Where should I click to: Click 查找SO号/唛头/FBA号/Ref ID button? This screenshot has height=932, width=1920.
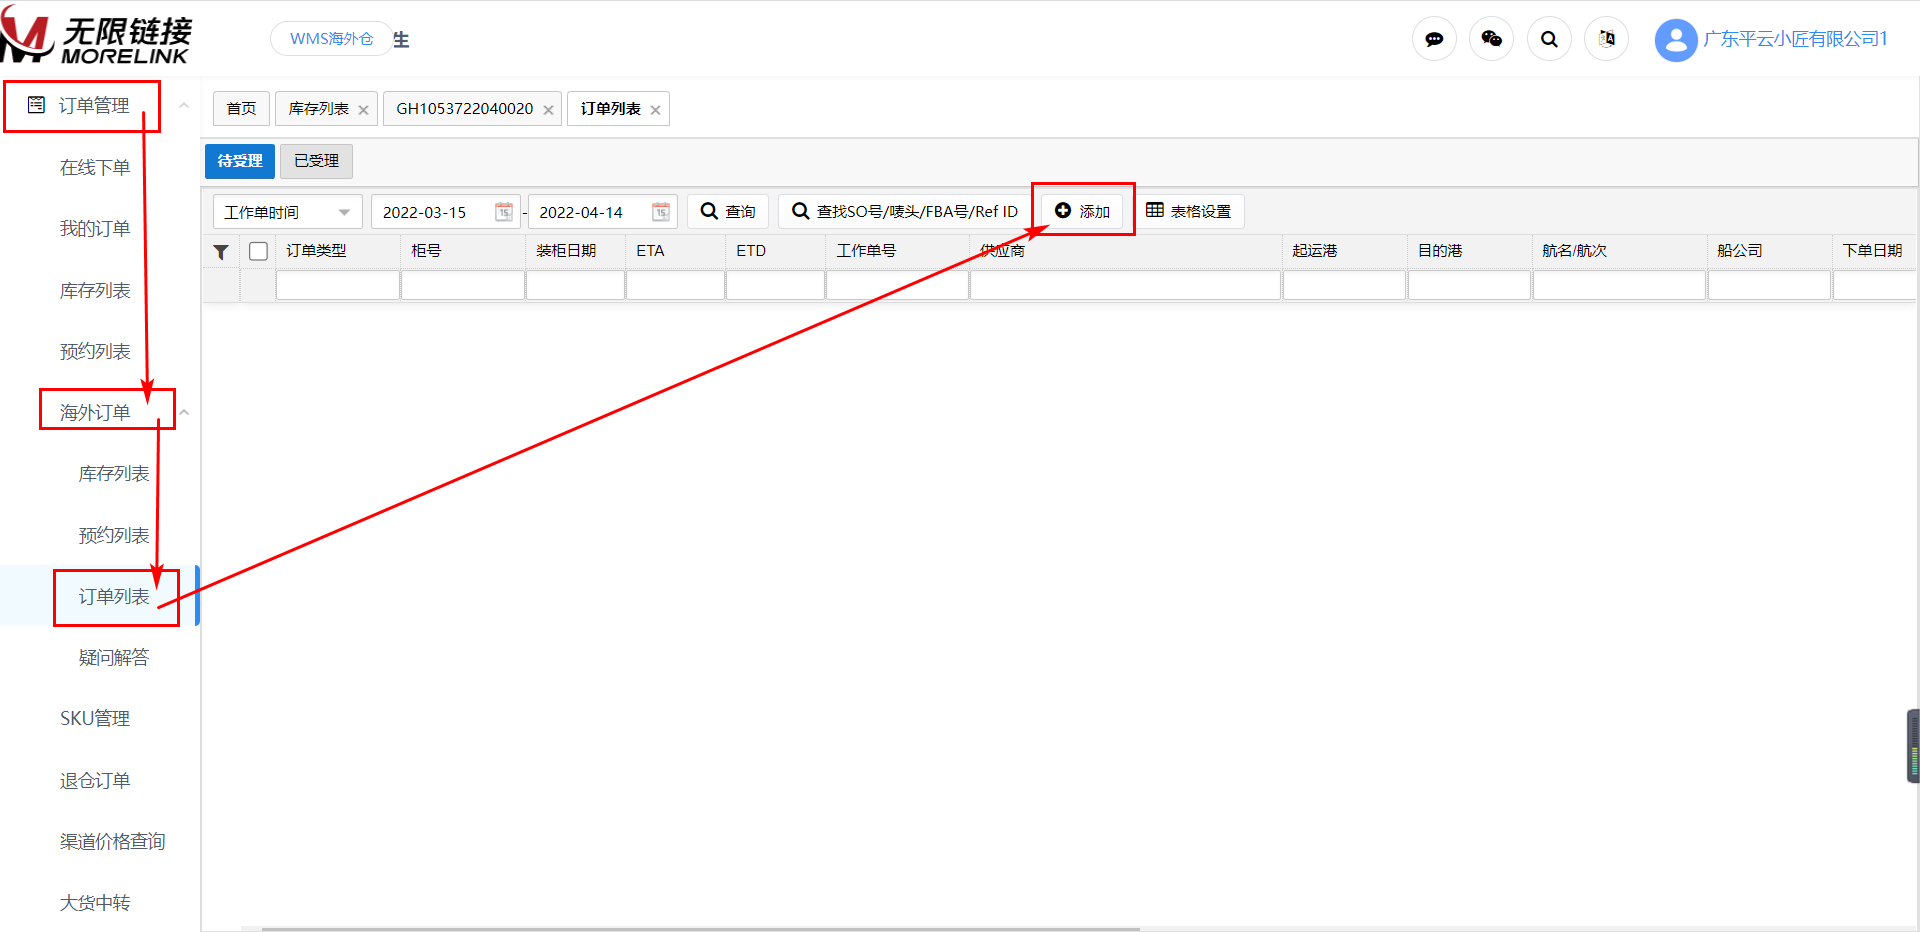[x=905, y=211]
